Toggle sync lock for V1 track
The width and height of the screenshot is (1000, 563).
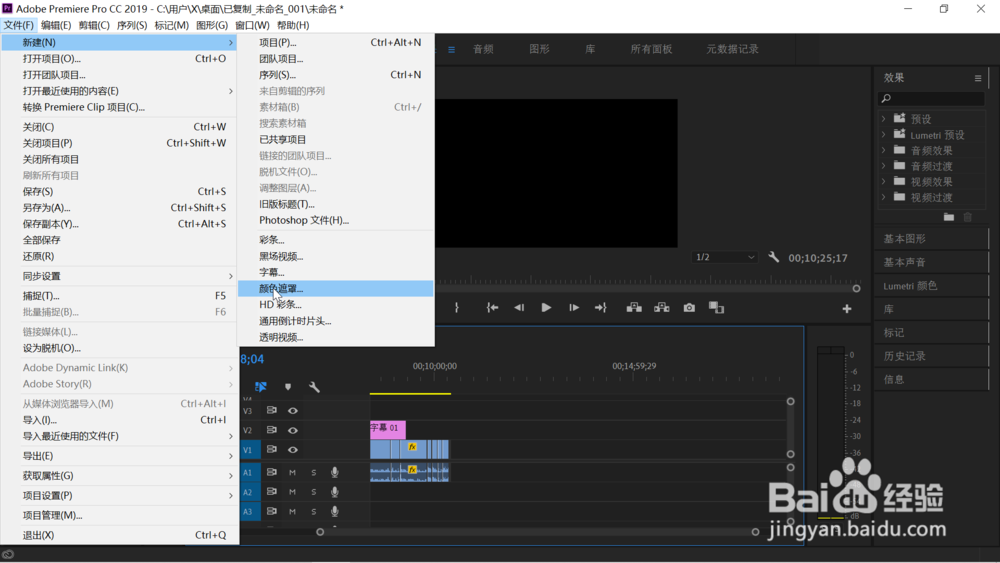pyautogui.click(x=272, y=450)
